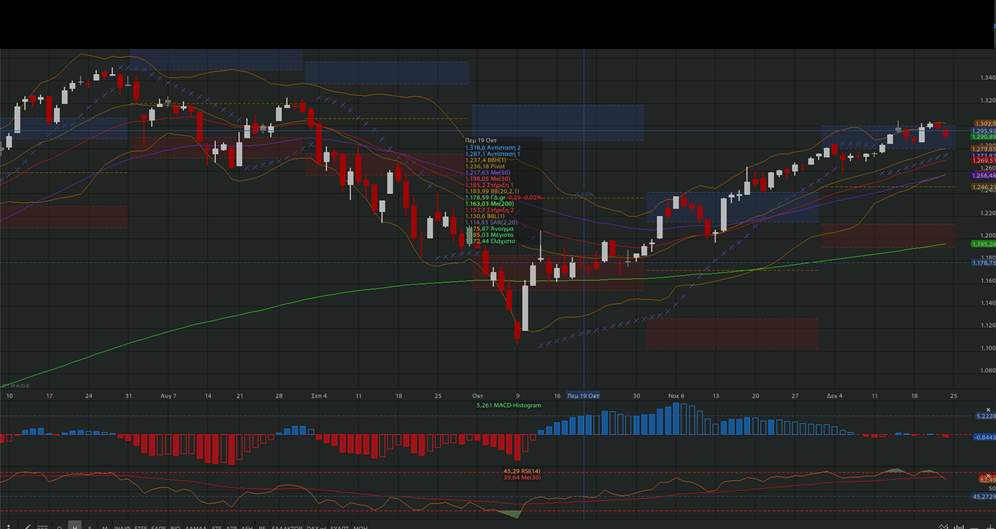The image size is (996, 529).
Task: Close the RSI(14) indicator panel
Action: point(988,476)
